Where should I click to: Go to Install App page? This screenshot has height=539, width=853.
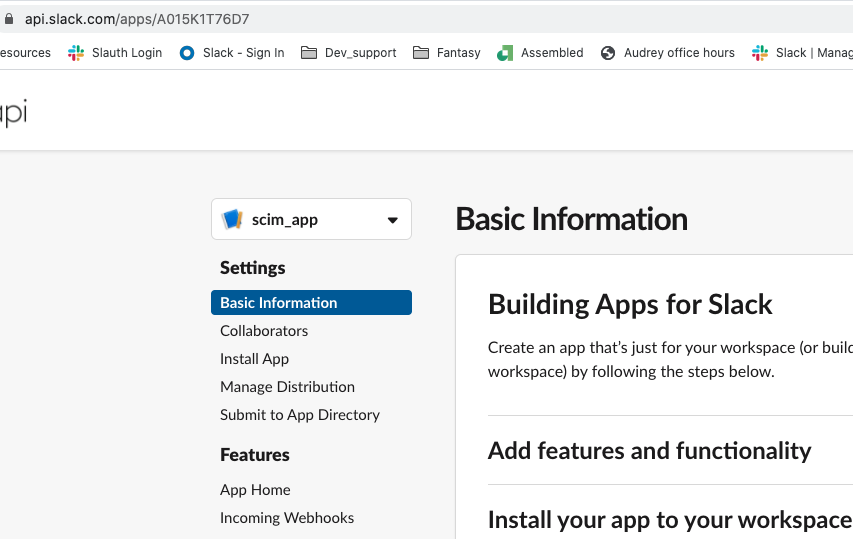coord(254,359)
